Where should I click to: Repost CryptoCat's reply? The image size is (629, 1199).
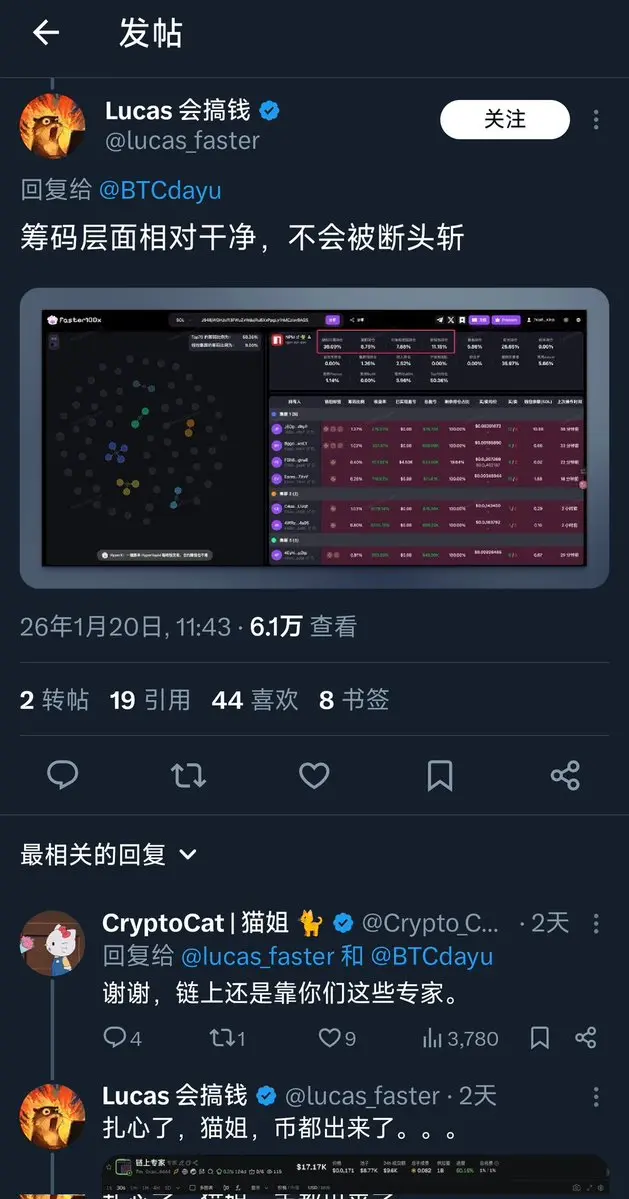(x=227, y=1038)
